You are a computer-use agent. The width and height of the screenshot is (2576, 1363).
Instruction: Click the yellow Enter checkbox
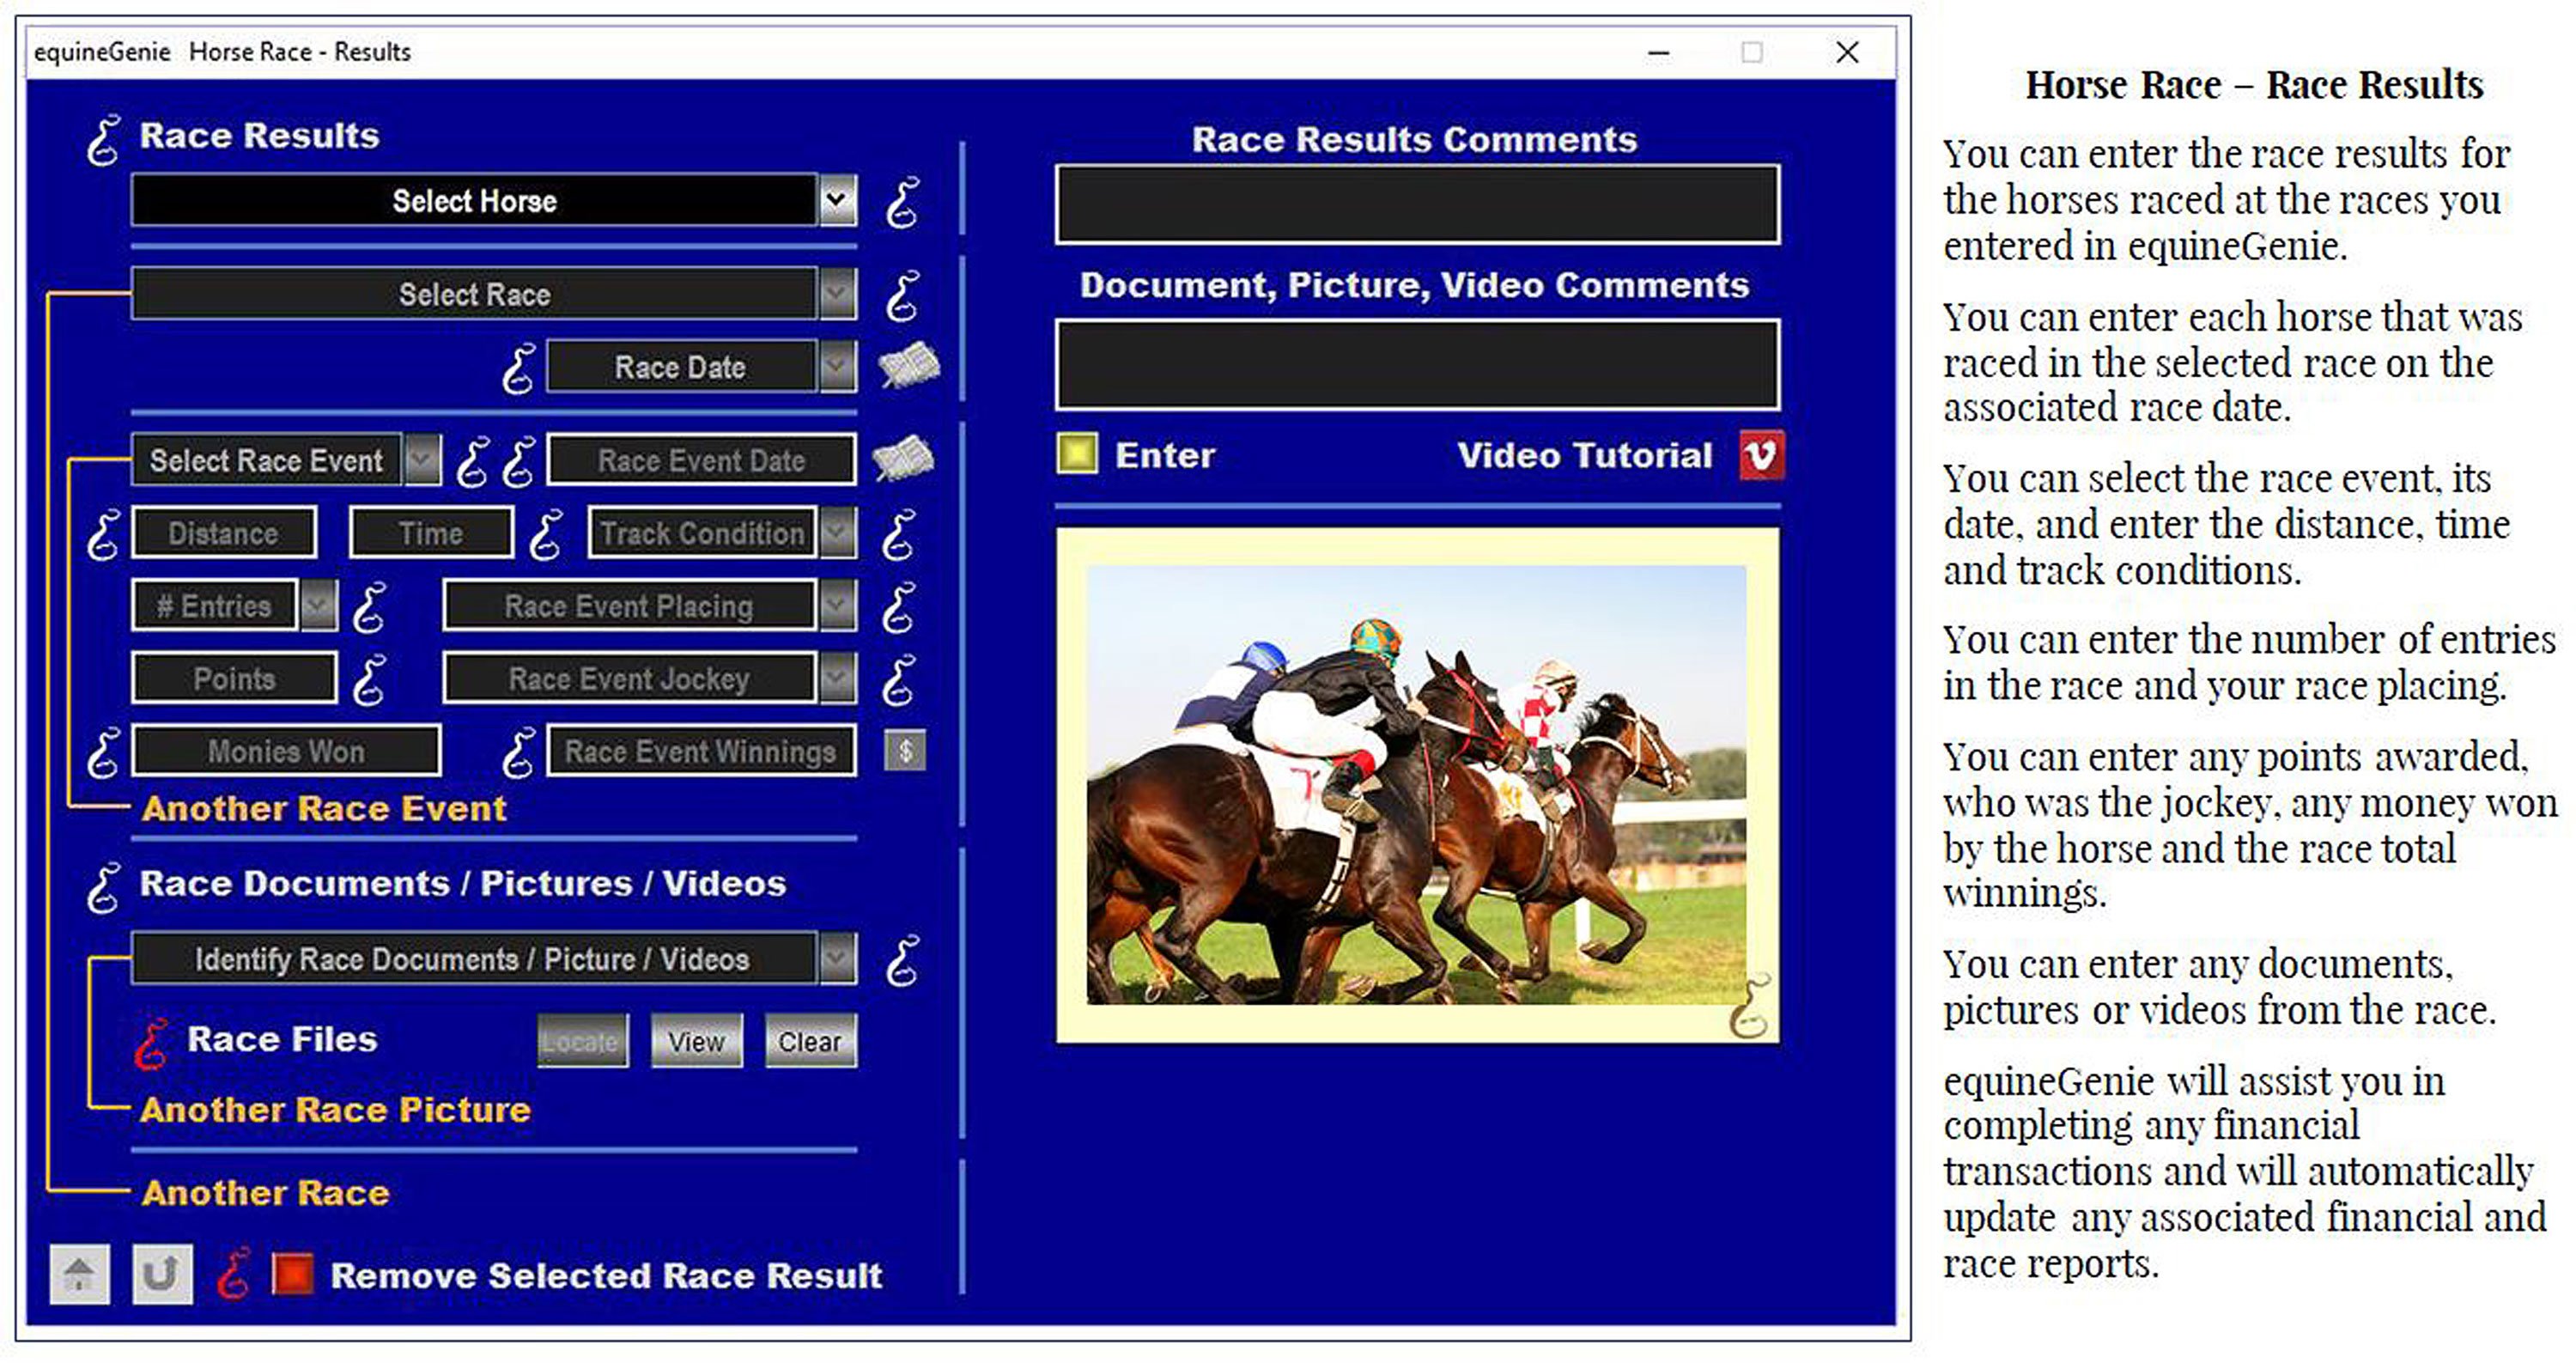[1078, 455]
